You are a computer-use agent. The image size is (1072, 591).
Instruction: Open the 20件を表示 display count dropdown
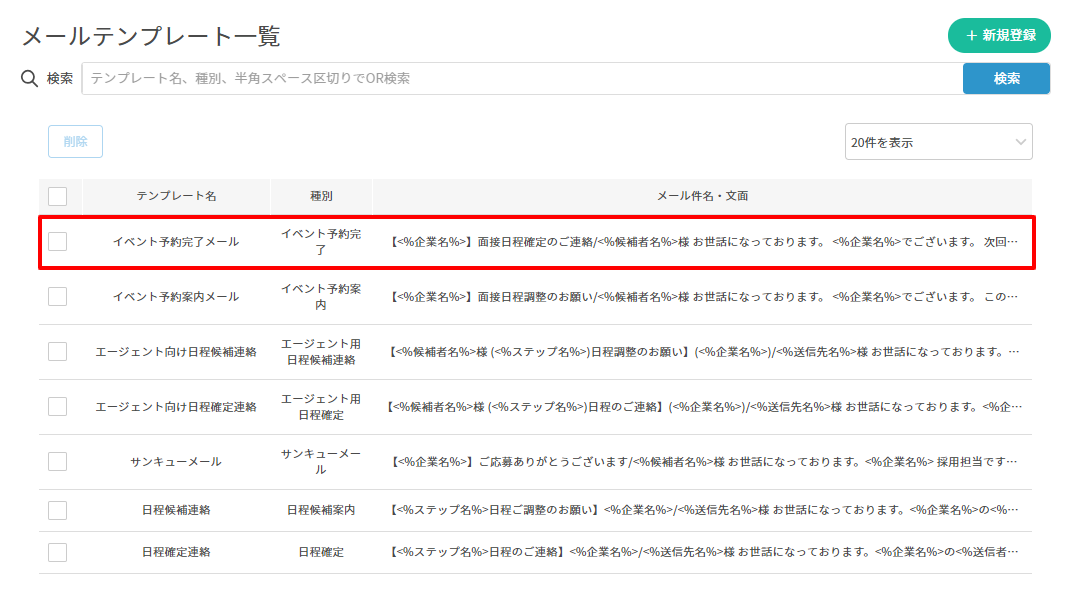point(938,142)
